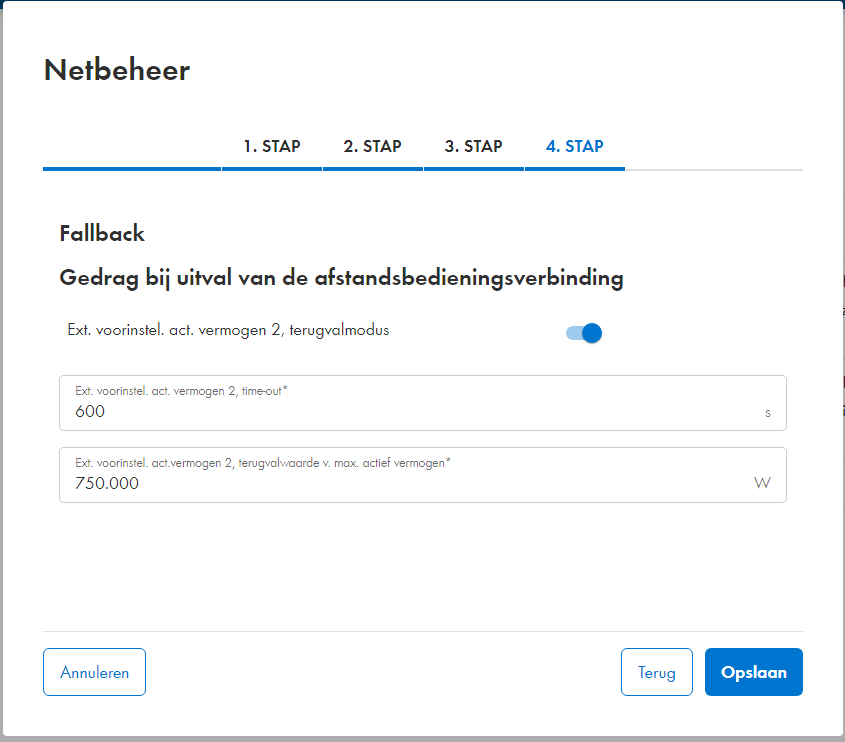Switch to the 2. STAP tab
The width and height of the screenshot is (845, 742).
click(372, 146)
